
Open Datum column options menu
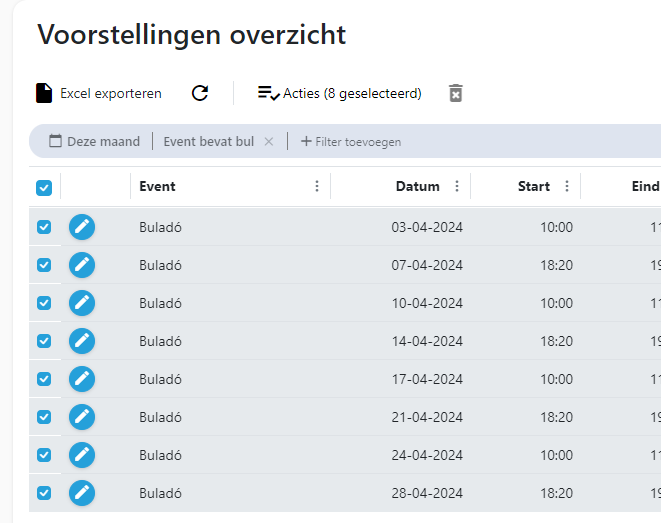click(x=457, y=186)
